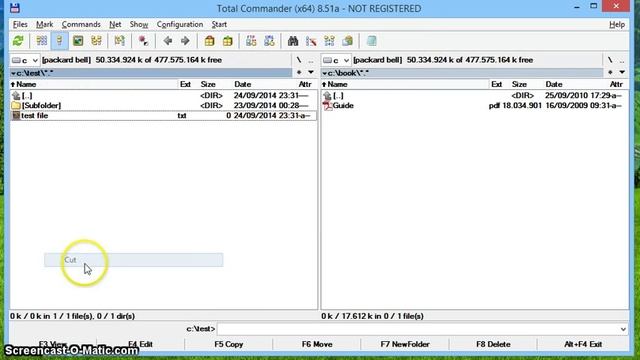Click the invert selection toolbar icon

(120, 41)
